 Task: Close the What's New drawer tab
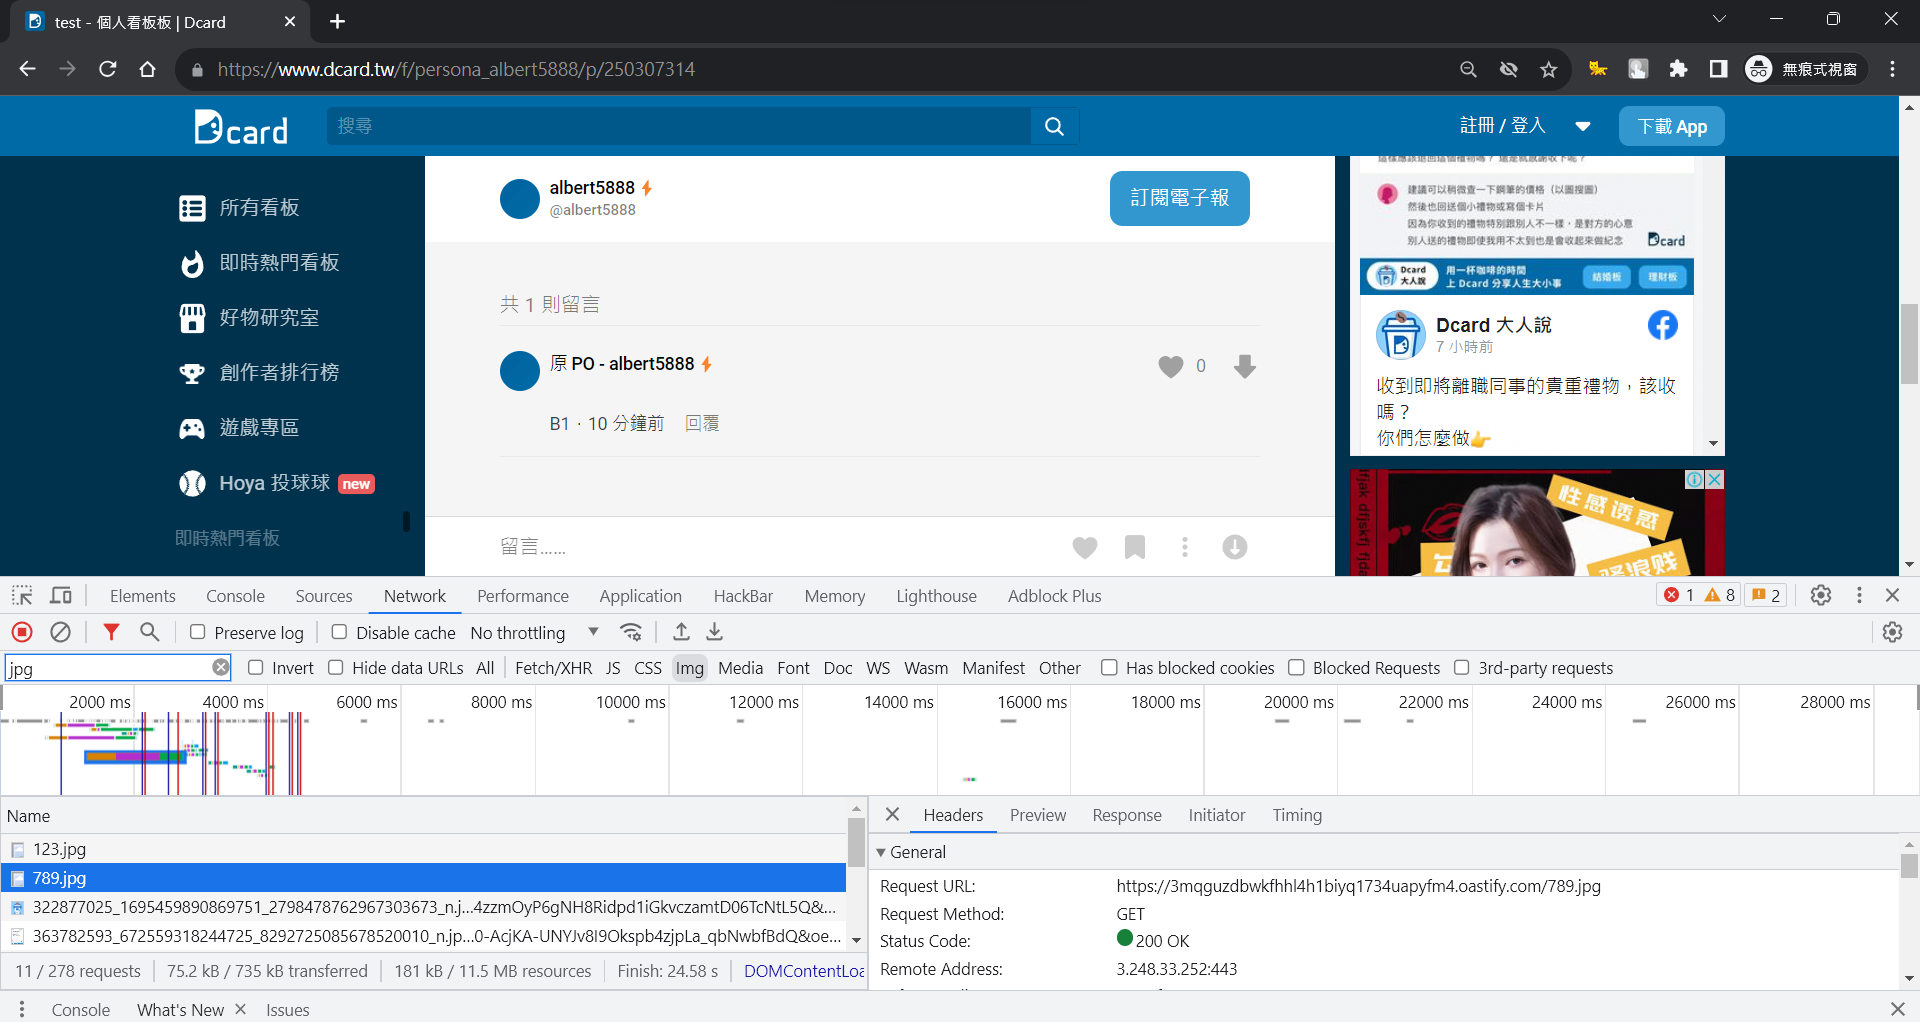[x=241, y=1009]
